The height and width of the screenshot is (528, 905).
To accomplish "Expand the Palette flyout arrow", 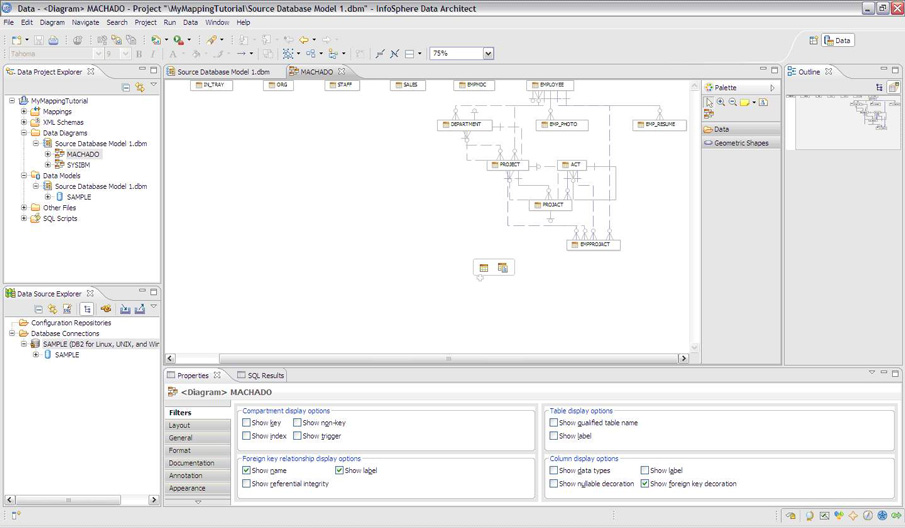I will [772, 88].
